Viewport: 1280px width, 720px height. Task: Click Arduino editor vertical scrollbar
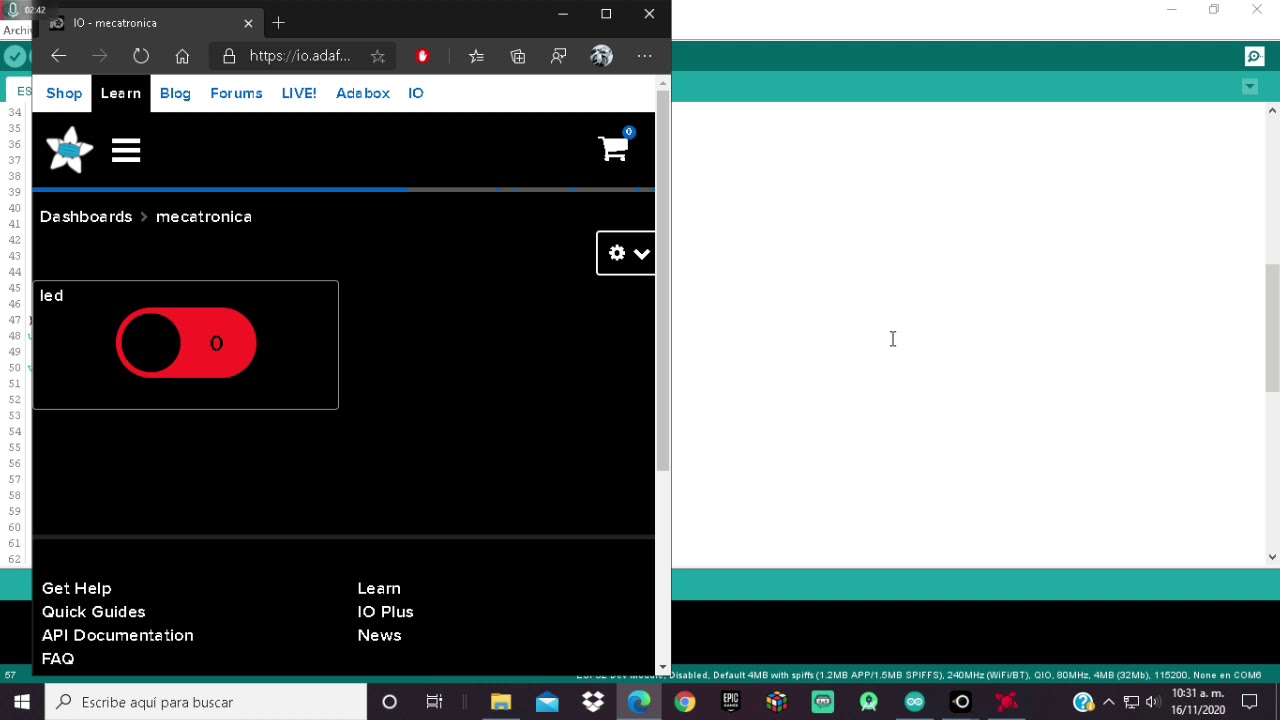click(1272, 328)
